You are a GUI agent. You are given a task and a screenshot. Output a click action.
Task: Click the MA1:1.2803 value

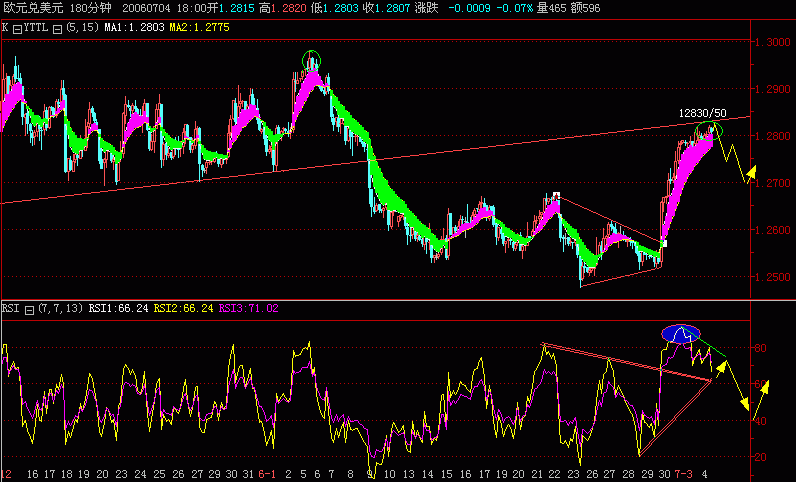pyautogui.click(x=135, y=28)
